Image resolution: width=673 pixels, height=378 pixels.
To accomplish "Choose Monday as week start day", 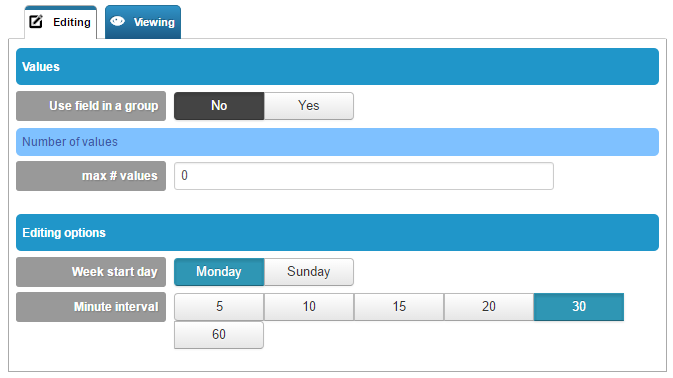I will pyautogui.click(x=219, y=272).
